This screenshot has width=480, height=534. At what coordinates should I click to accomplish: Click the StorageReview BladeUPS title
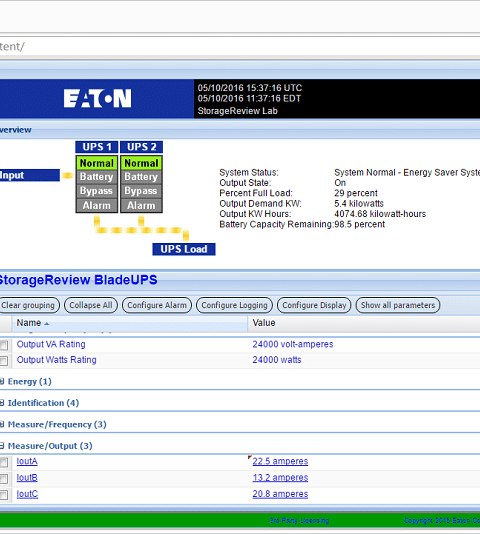(x=79, y=280)
